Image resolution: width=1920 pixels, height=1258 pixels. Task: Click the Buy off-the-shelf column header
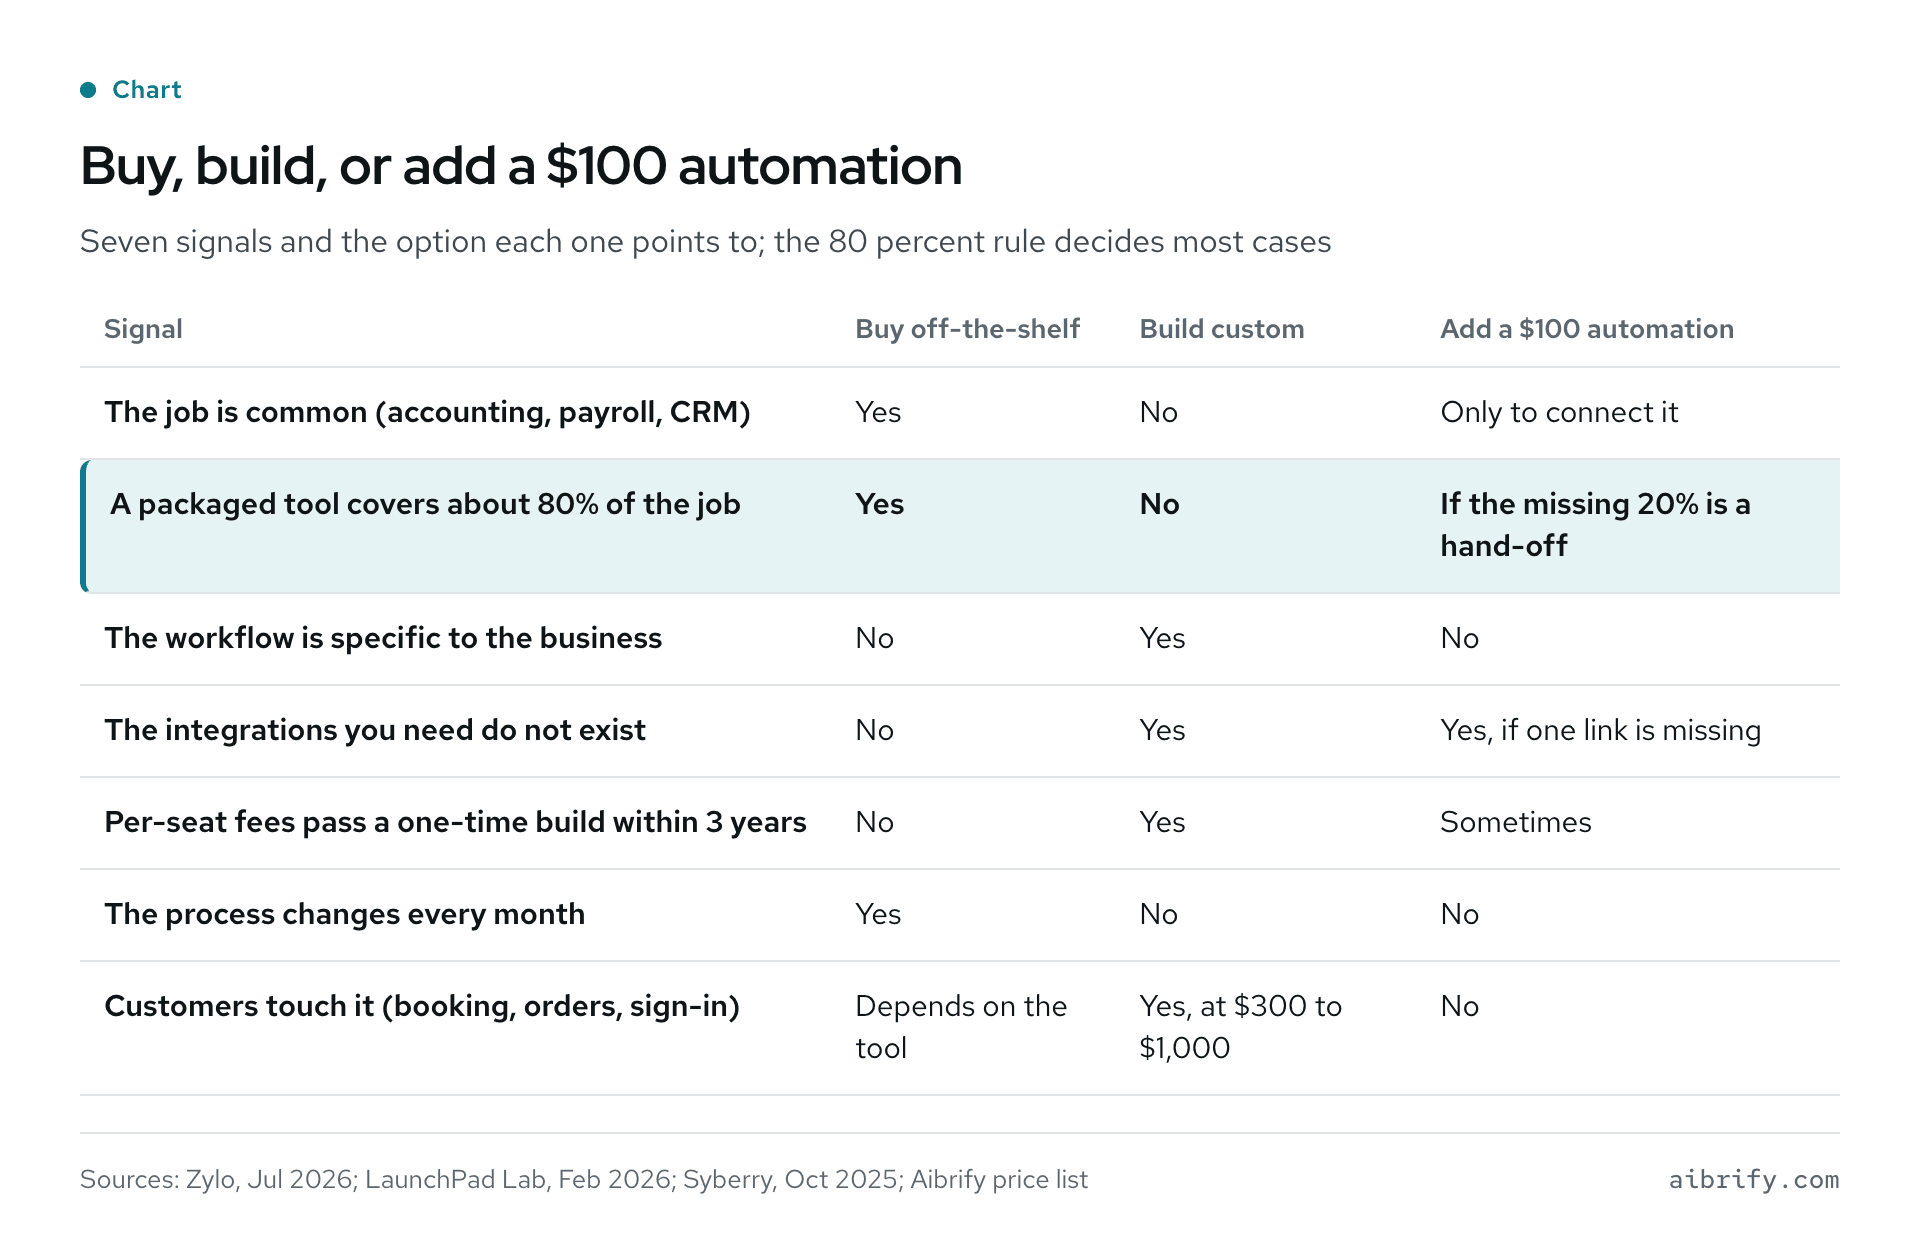coord(967,329)
